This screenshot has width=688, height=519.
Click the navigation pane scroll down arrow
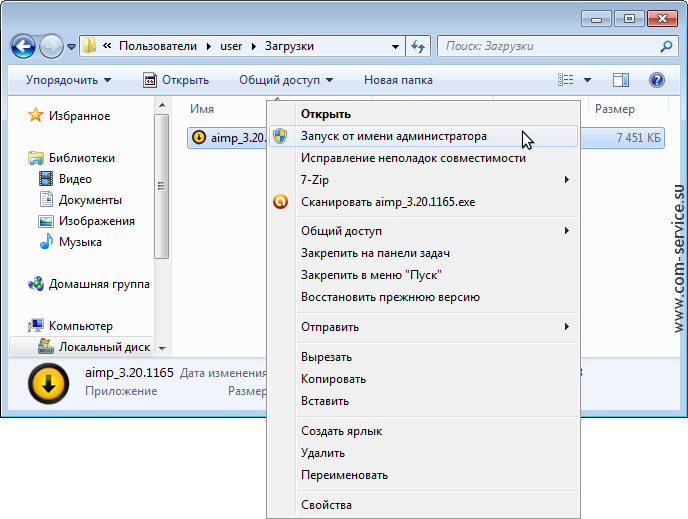point(162,348)
